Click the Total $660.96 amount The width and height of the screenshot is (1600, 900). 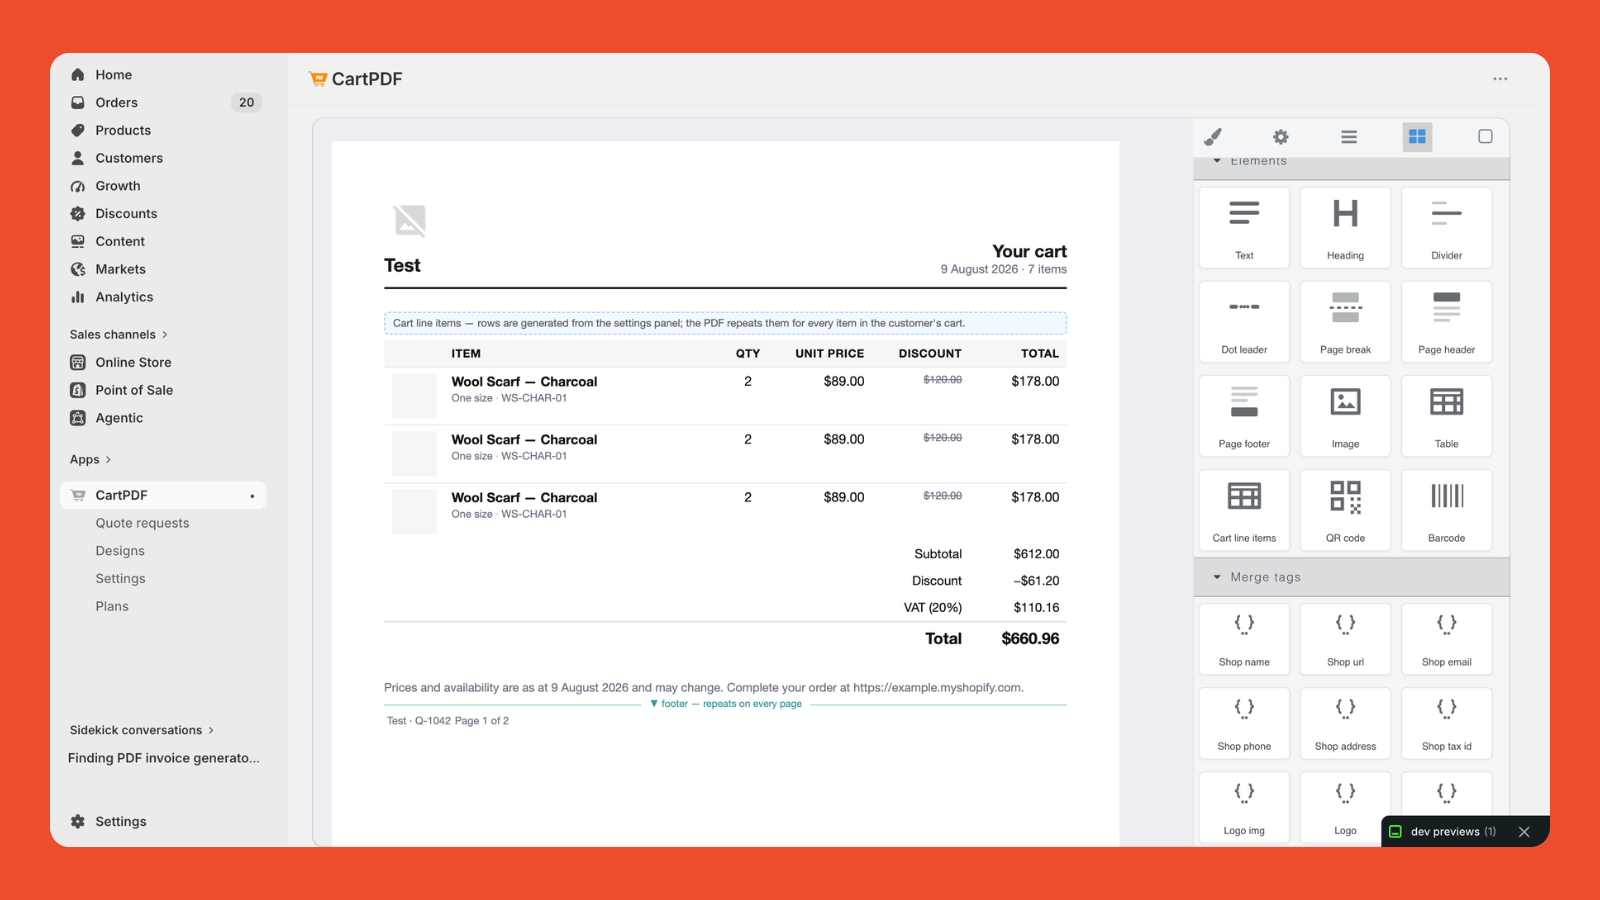click(1030, 638)
